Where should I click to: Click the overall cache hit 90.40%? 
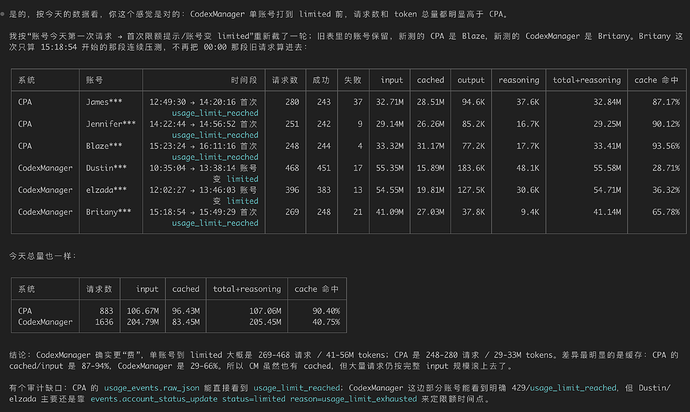point(326,311)
